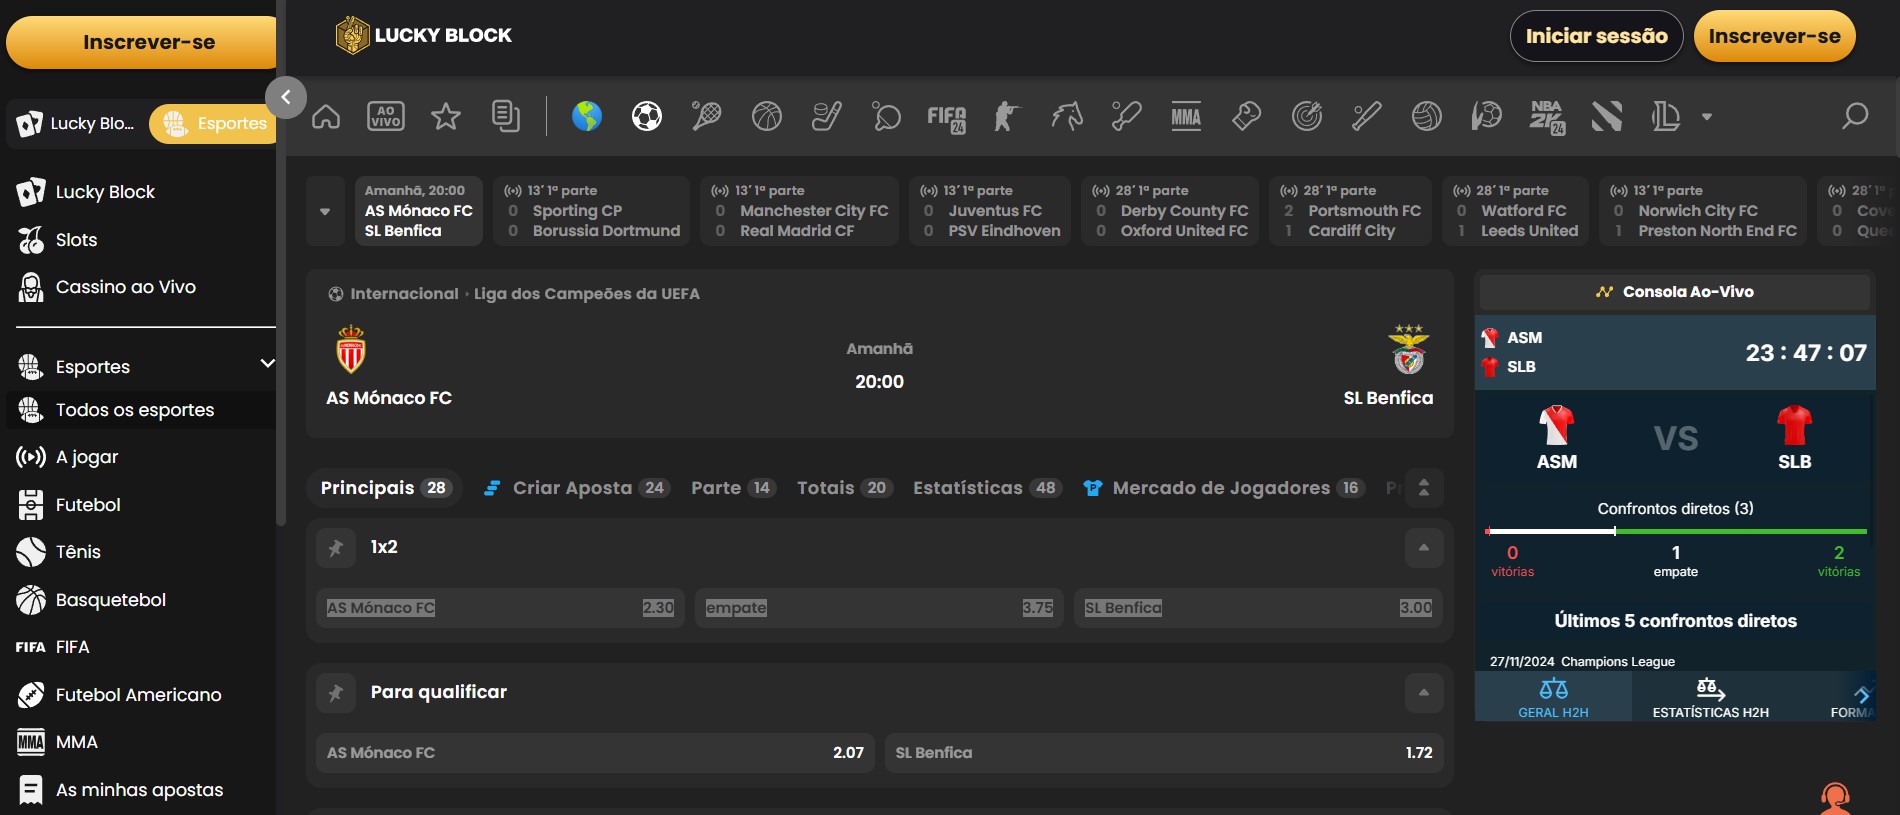Pin the Para qualificar market
The image size is (1900, 815).
tap(336, 693)
